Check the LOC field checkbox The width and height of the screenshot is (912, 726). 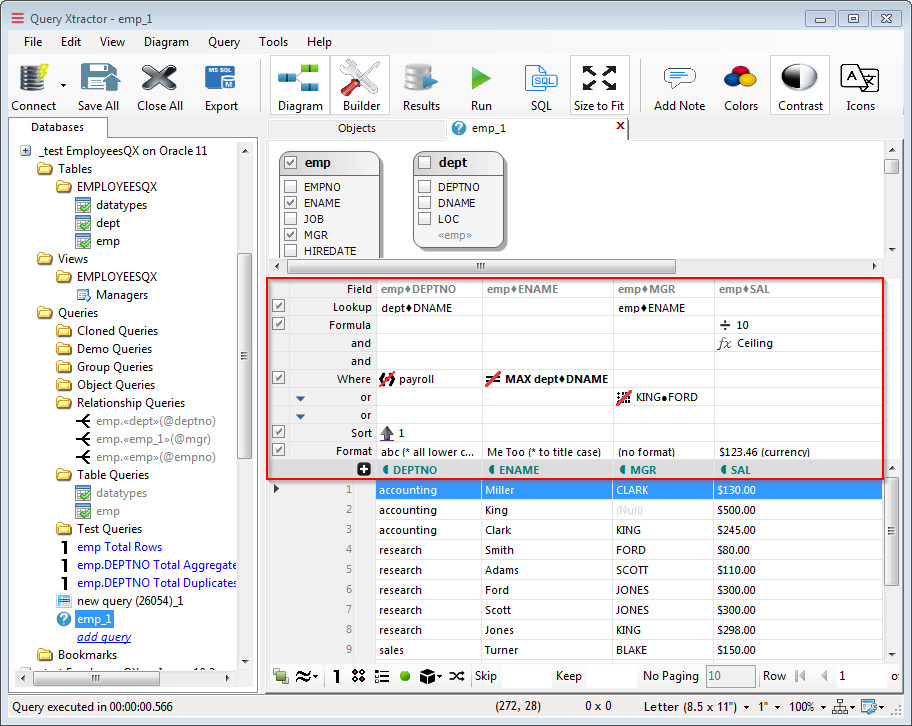pos(425,219)
